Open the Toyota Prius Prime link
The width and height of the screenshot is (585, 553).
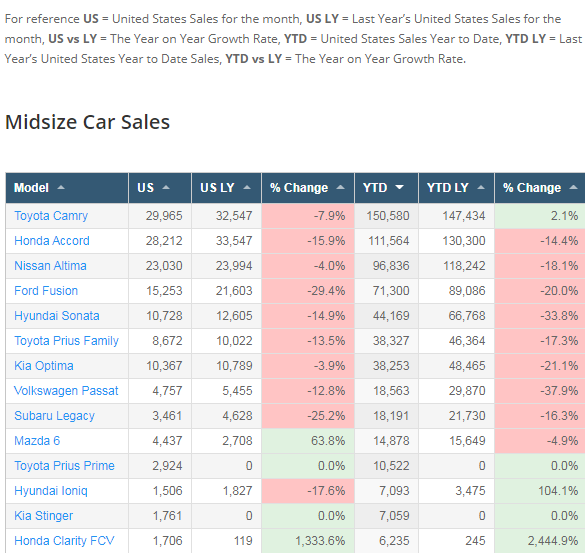point(64,466)
